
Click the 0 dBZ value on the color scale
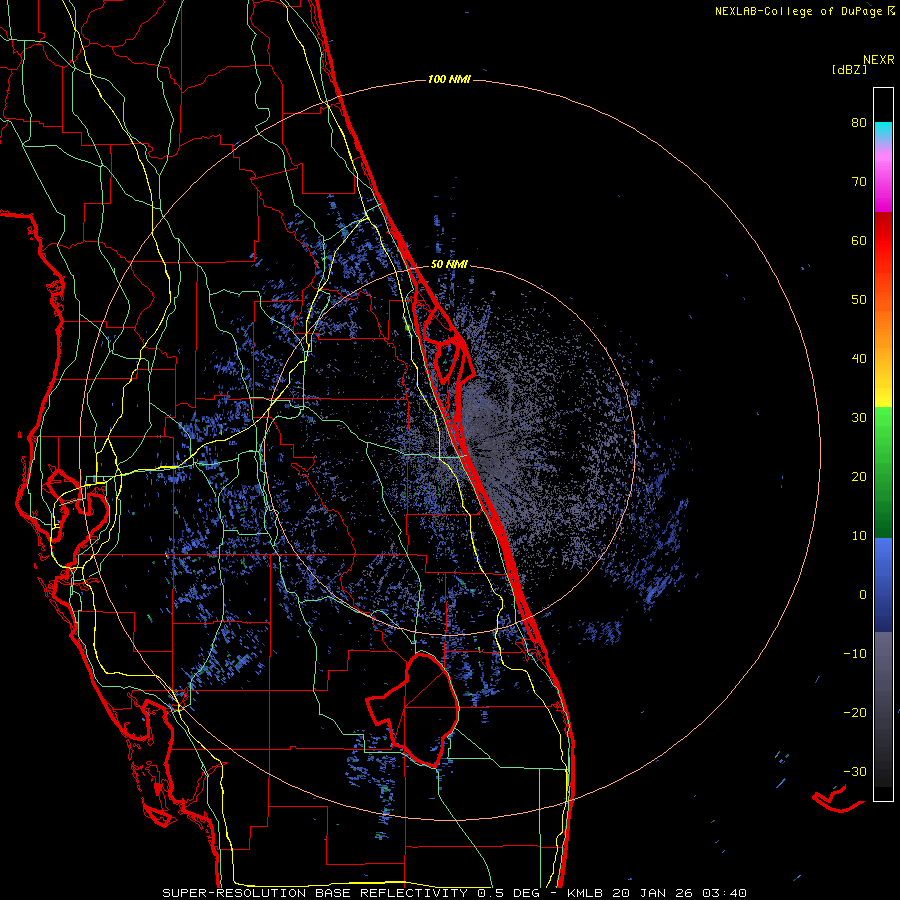pyautogui.click(x=863, y=595)
